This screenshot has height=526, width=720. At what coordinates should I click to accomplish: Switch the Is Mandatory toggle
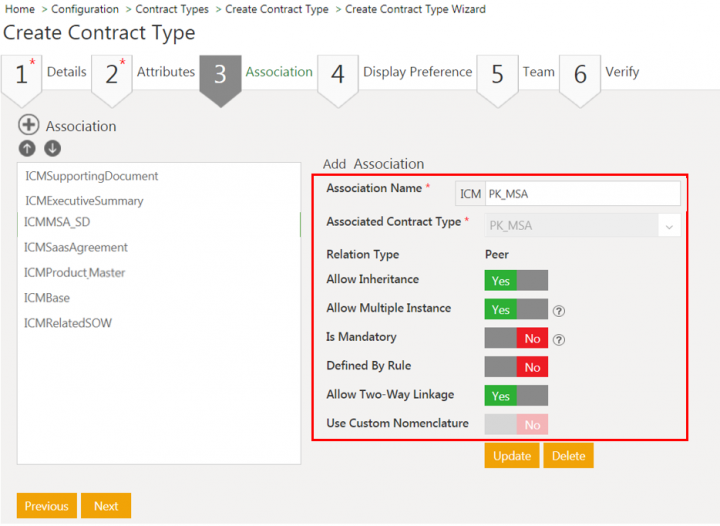coord(516,339)
